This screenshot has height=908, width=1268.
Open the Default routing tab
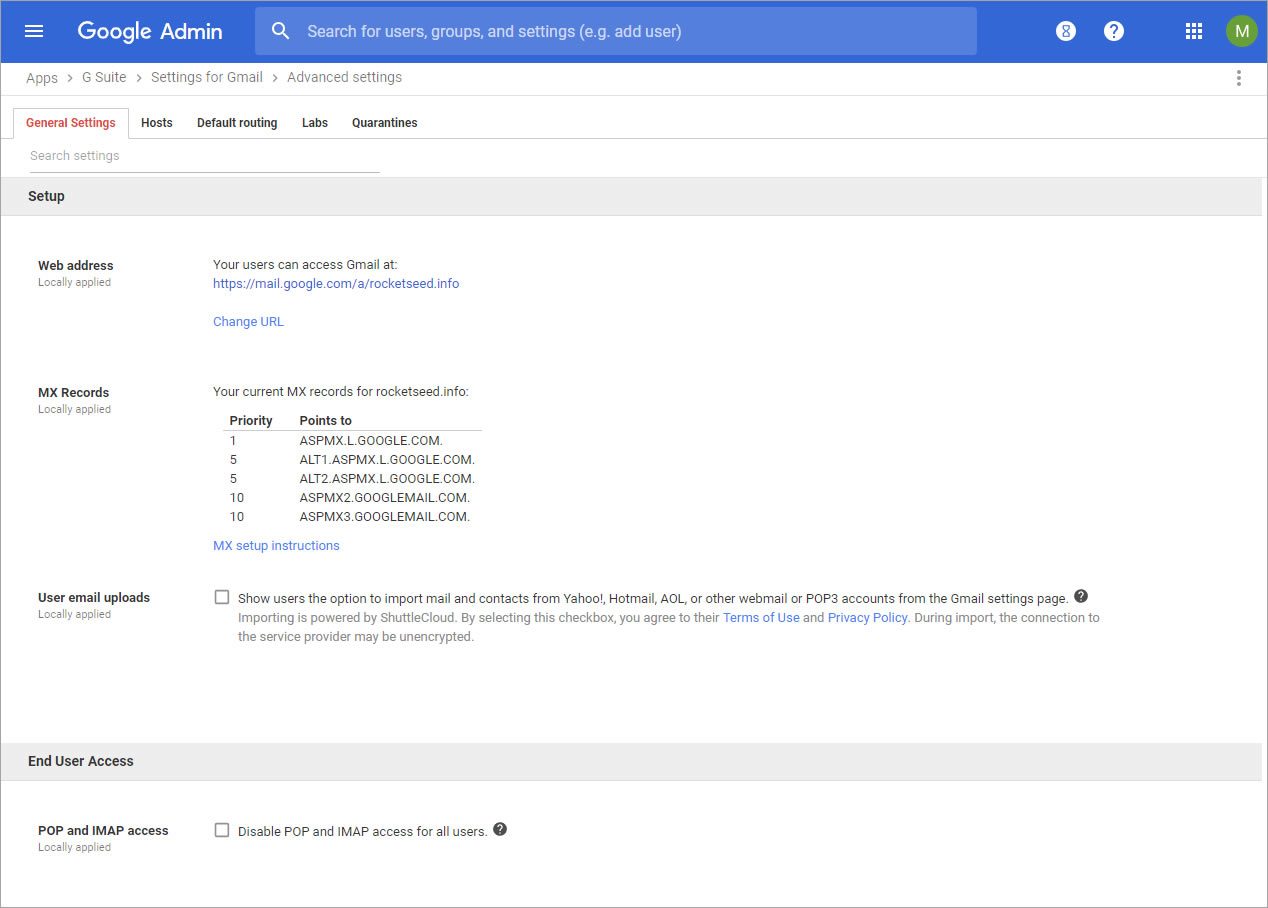tap(237, 123)
